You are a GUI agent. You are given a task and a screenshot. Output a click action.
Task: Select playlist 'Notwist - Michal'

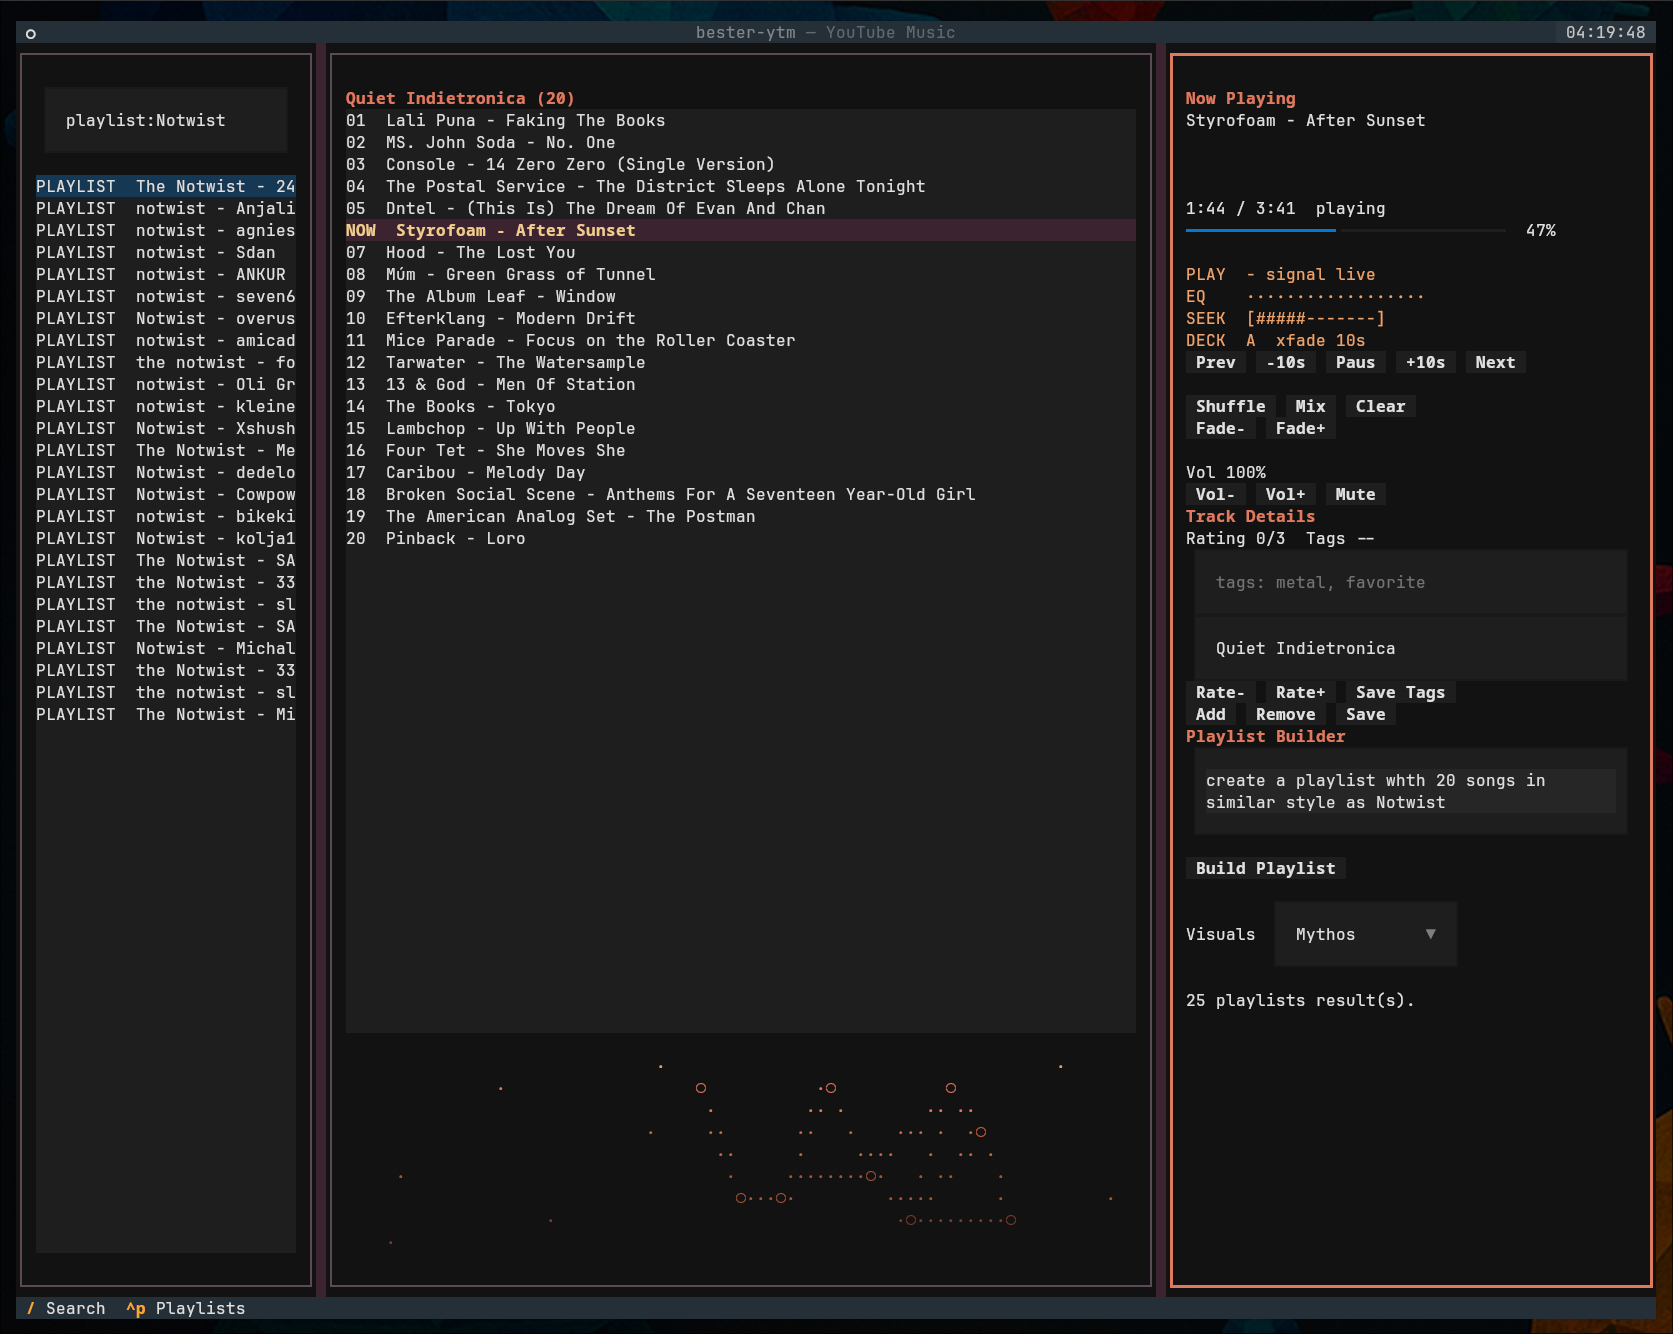166,648
